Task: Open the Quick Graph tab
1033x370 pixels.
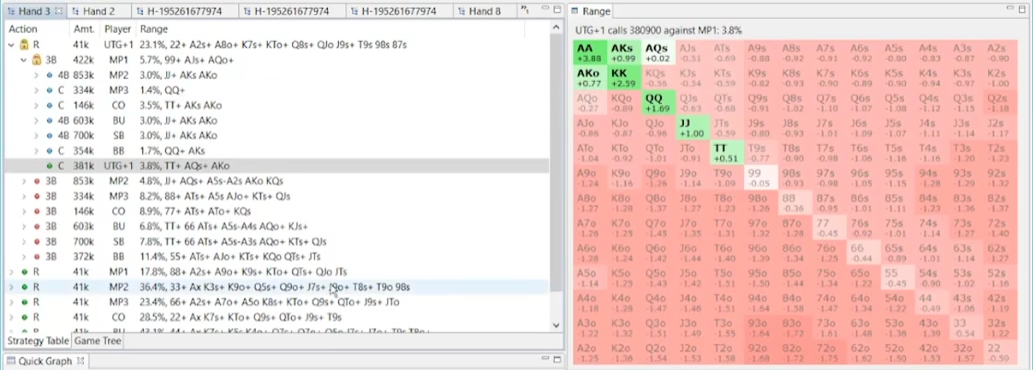Action: pos(46,361)
